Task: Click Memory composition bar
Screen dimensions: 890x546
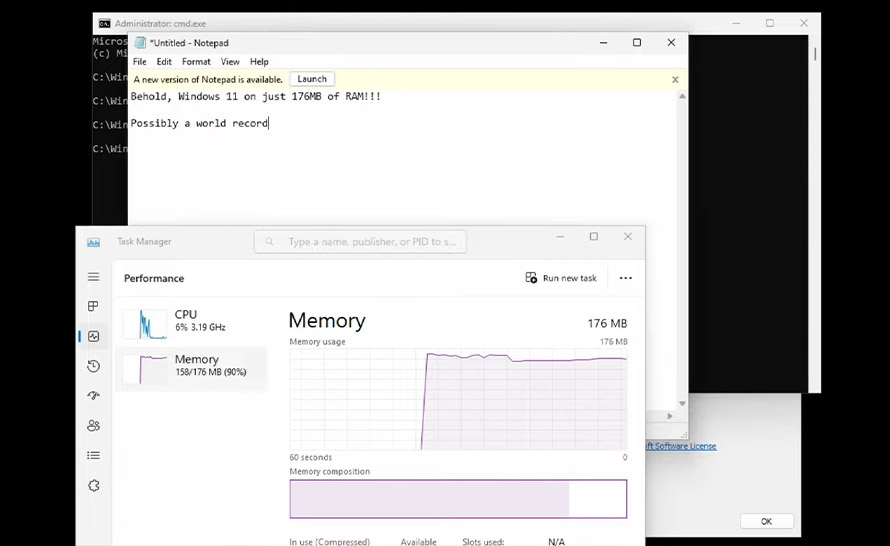Action: click(x=458, y=499)
